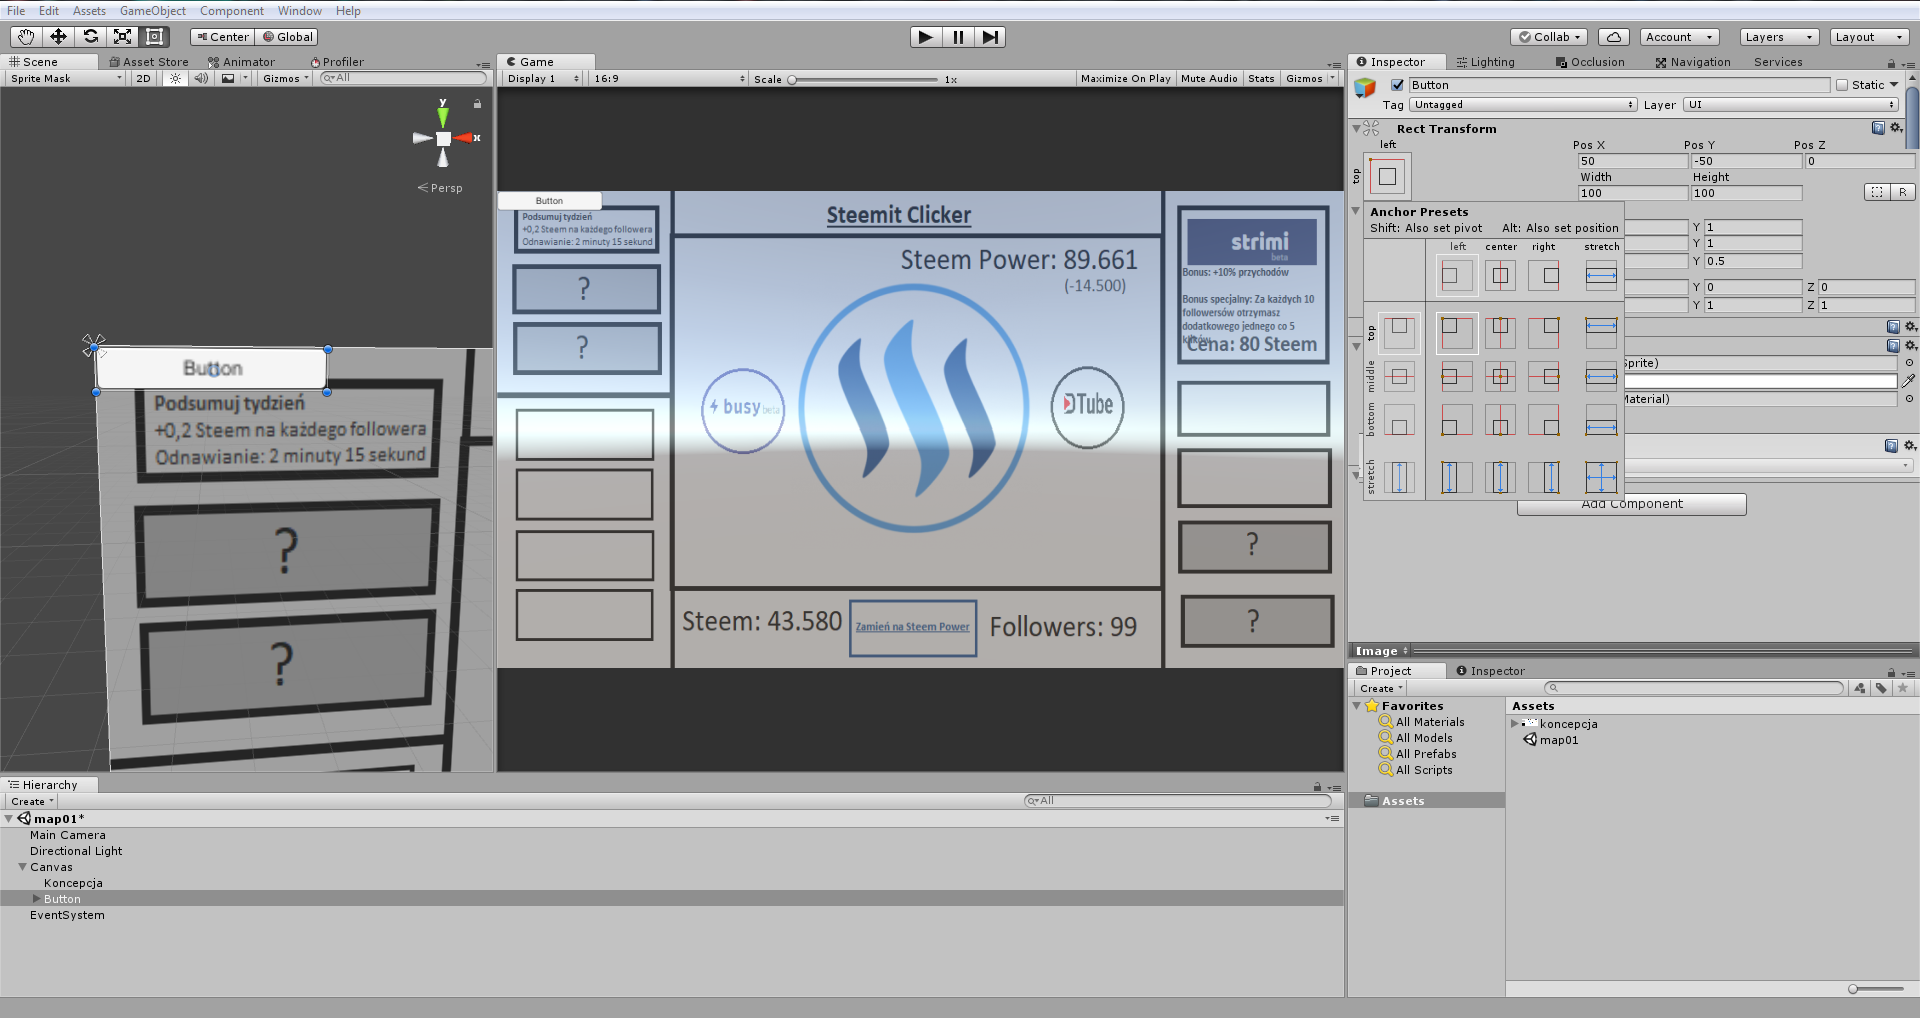Screen dimensions: 1920x1018
Task: Click the green Y axis gizmo cone
Action: [443, 117]
